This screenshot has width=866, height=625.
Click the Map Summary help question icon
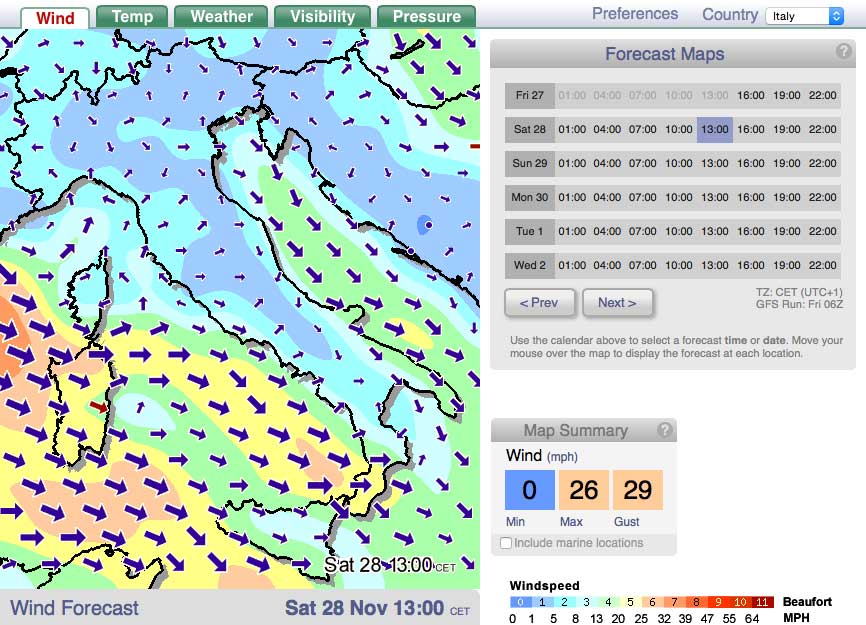[x=664, y=430]
